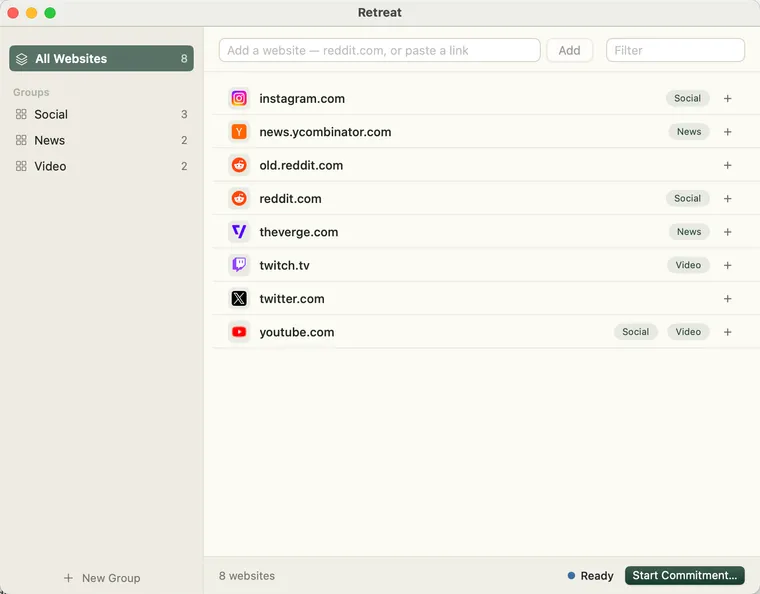Click the Social tag on instagram.com

687,98
